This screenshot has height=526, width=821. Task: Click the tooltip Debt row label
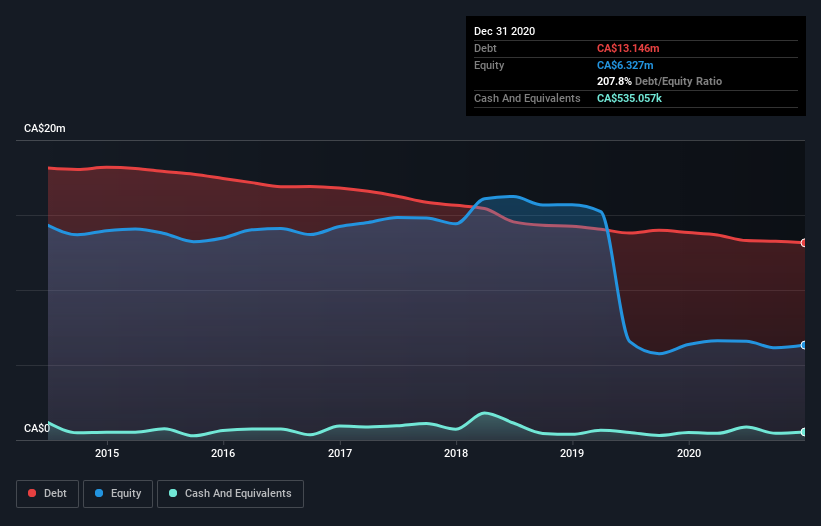[x=485, y=48]
